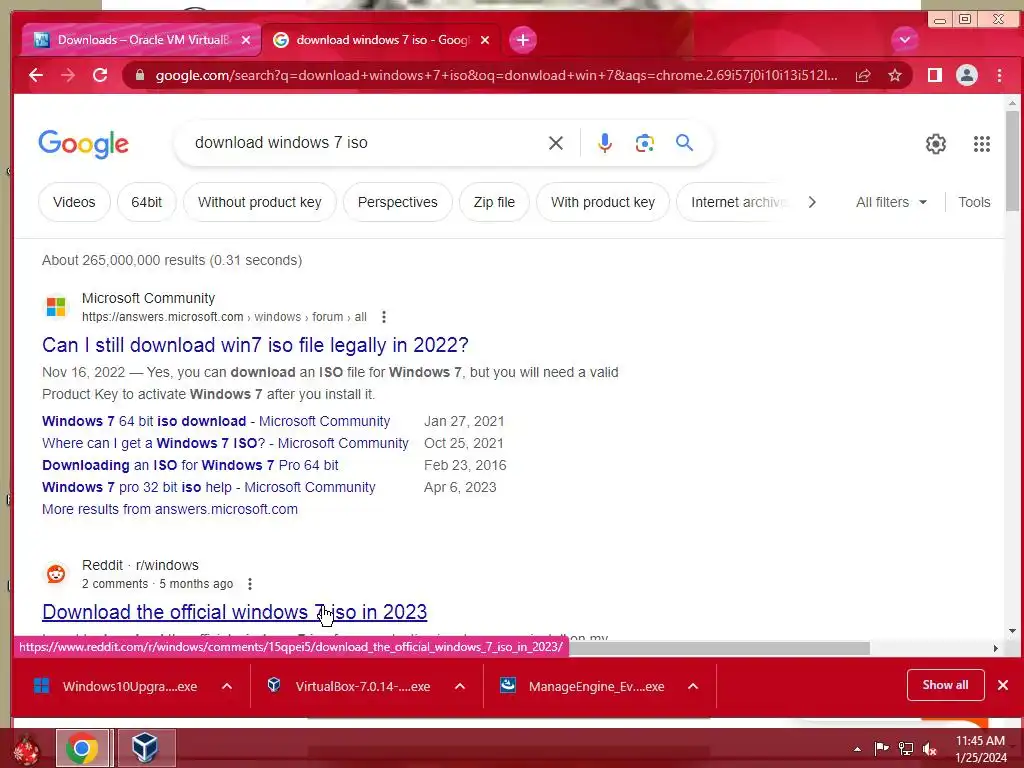Viewport: 1024px width, 768px height.
Task: Click into the Google search field
Action: tap(366, 142)
